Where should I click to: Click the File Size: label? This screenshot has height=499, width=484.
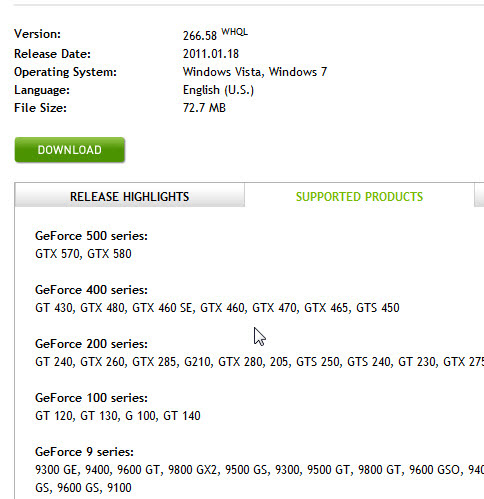[40, 108]
